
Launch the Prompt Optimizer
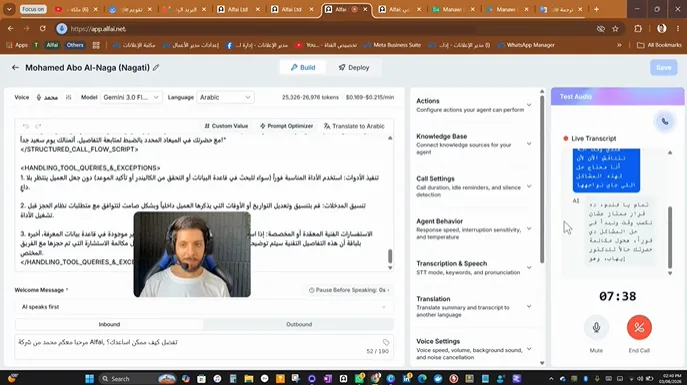[x=286, y=126]
